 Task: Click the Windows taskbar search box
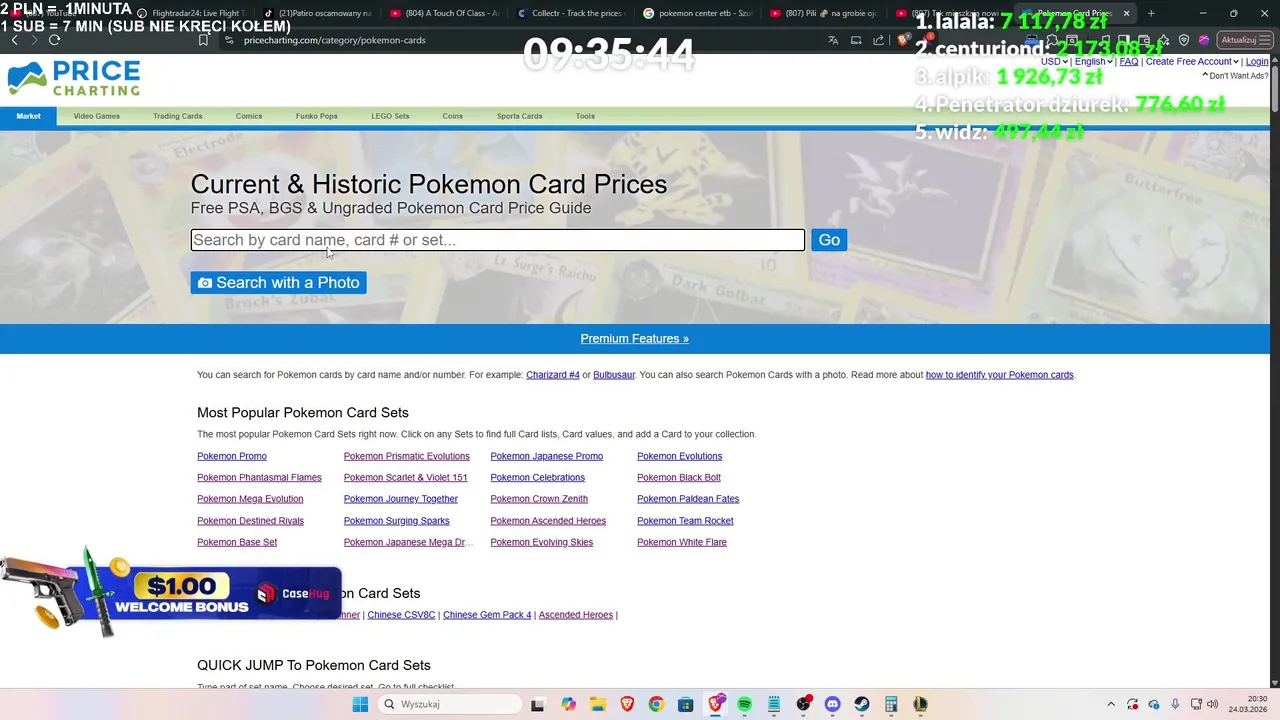point(450,704)
